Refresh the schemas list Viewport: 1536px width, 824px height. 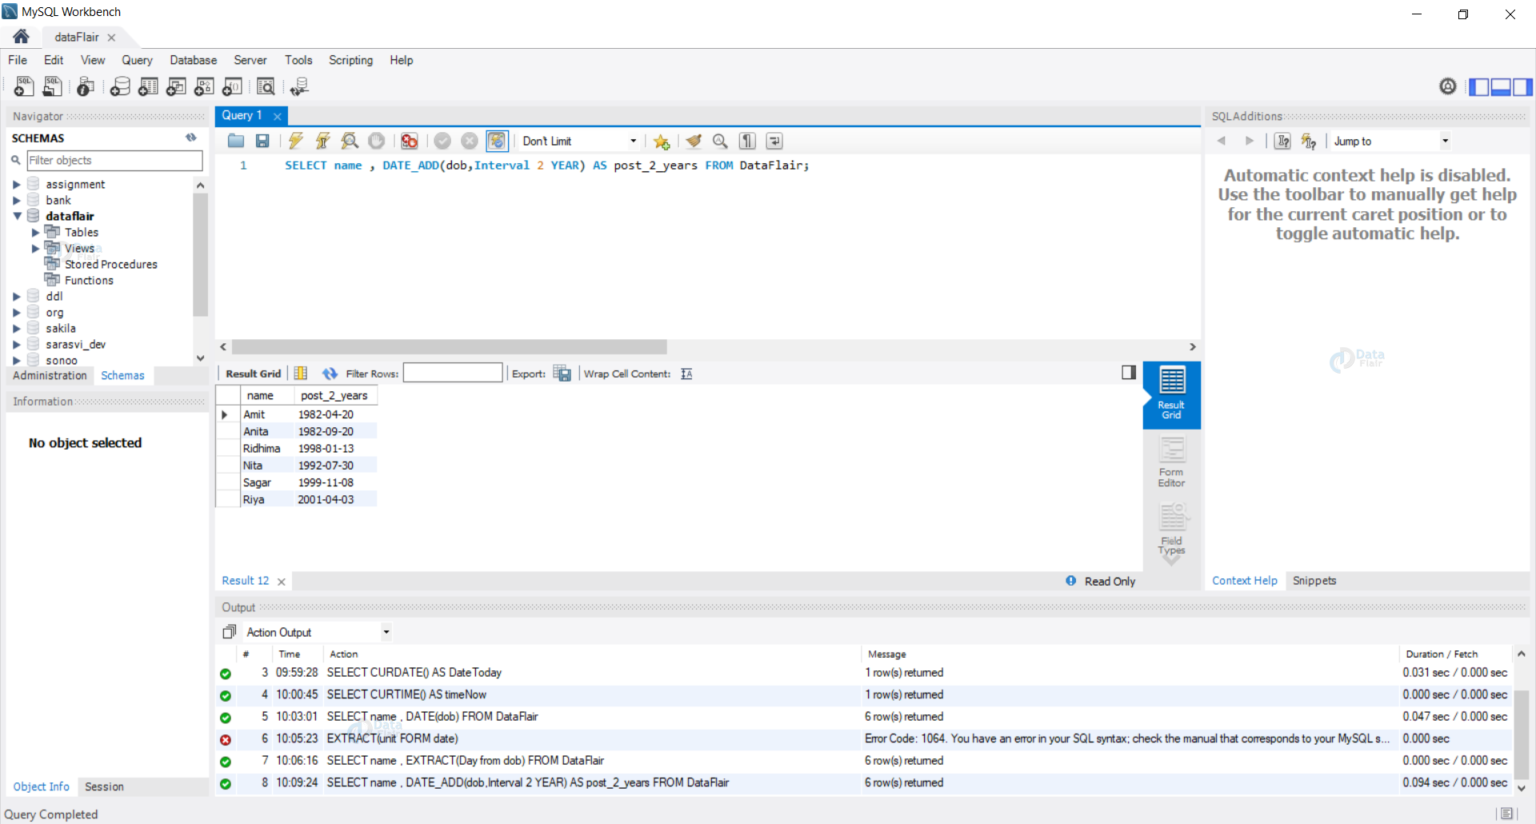point(191,137)
